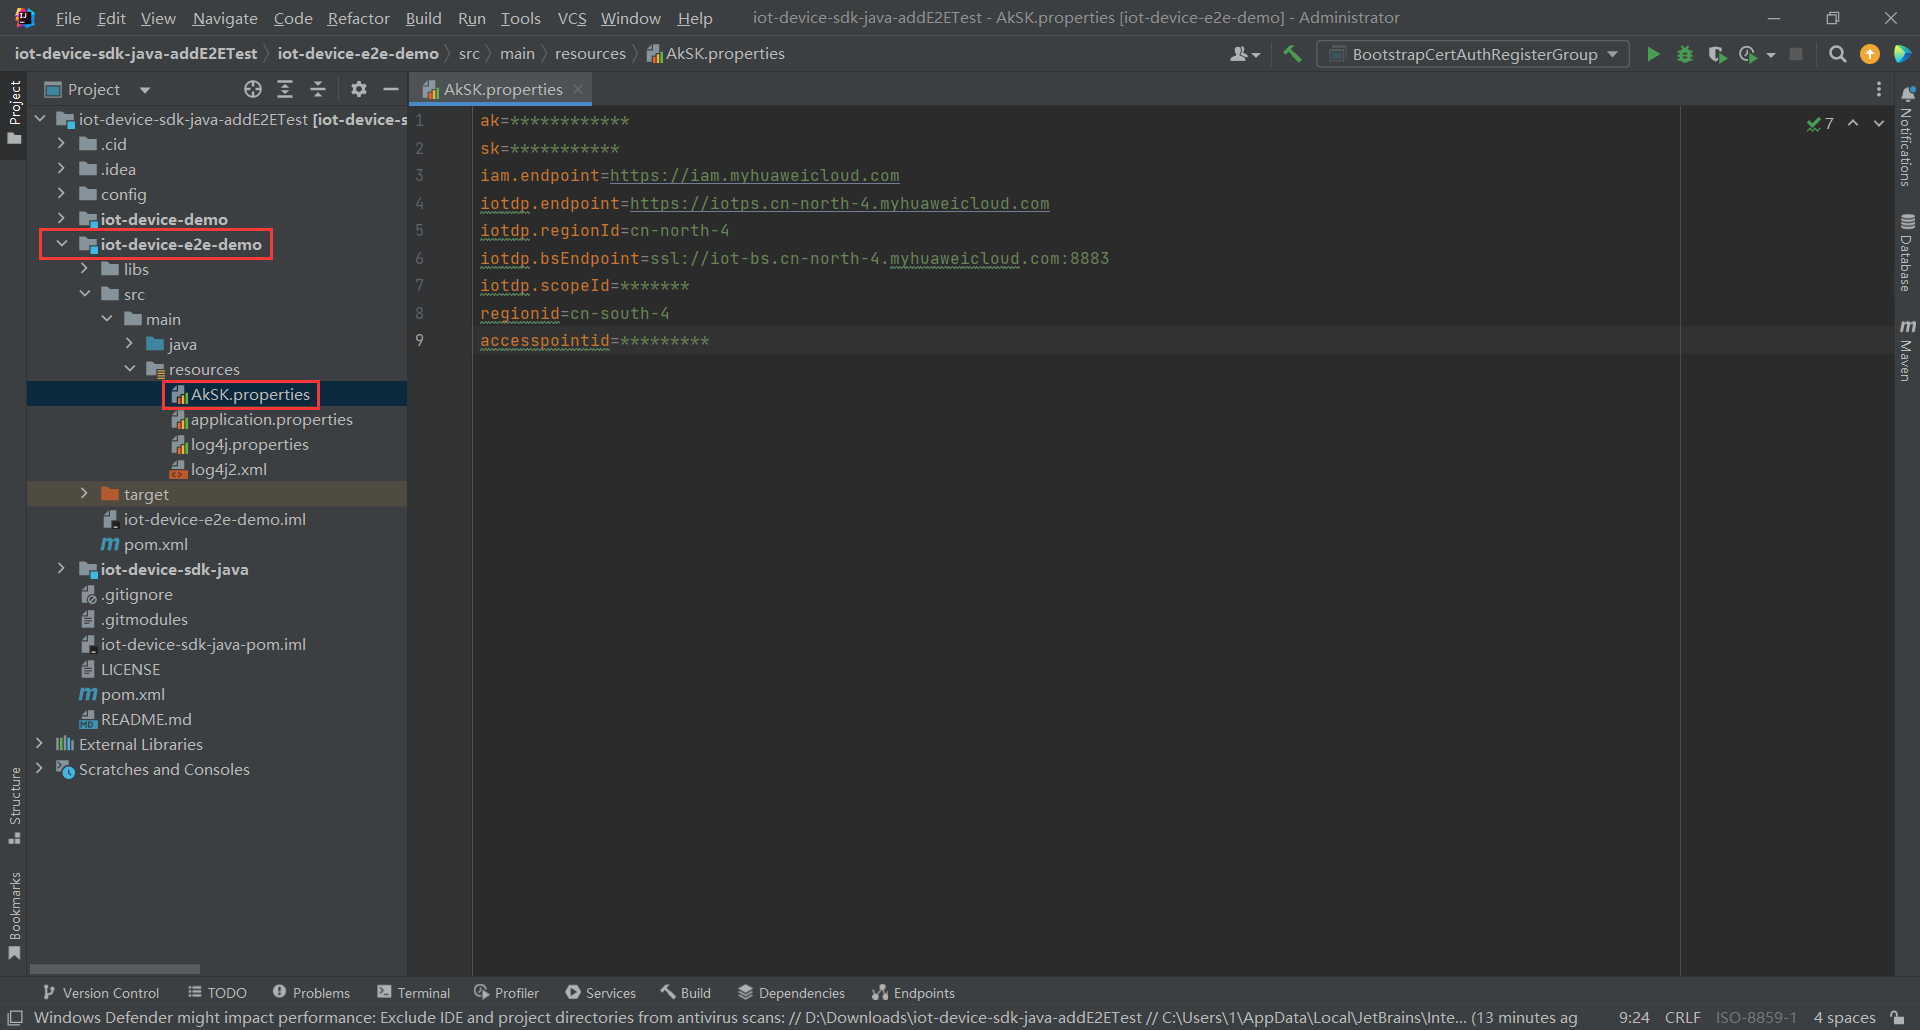Click the Build project hammer icon
This screenshot has height=1030, width=1920.
point(1292,54)
